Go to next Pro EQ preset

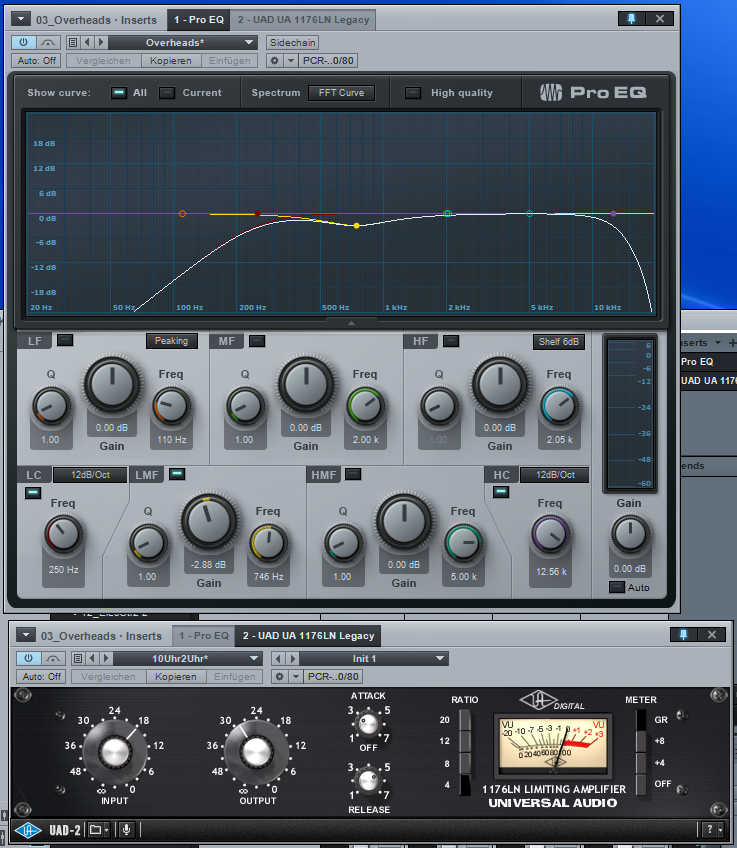click(101, 42)
